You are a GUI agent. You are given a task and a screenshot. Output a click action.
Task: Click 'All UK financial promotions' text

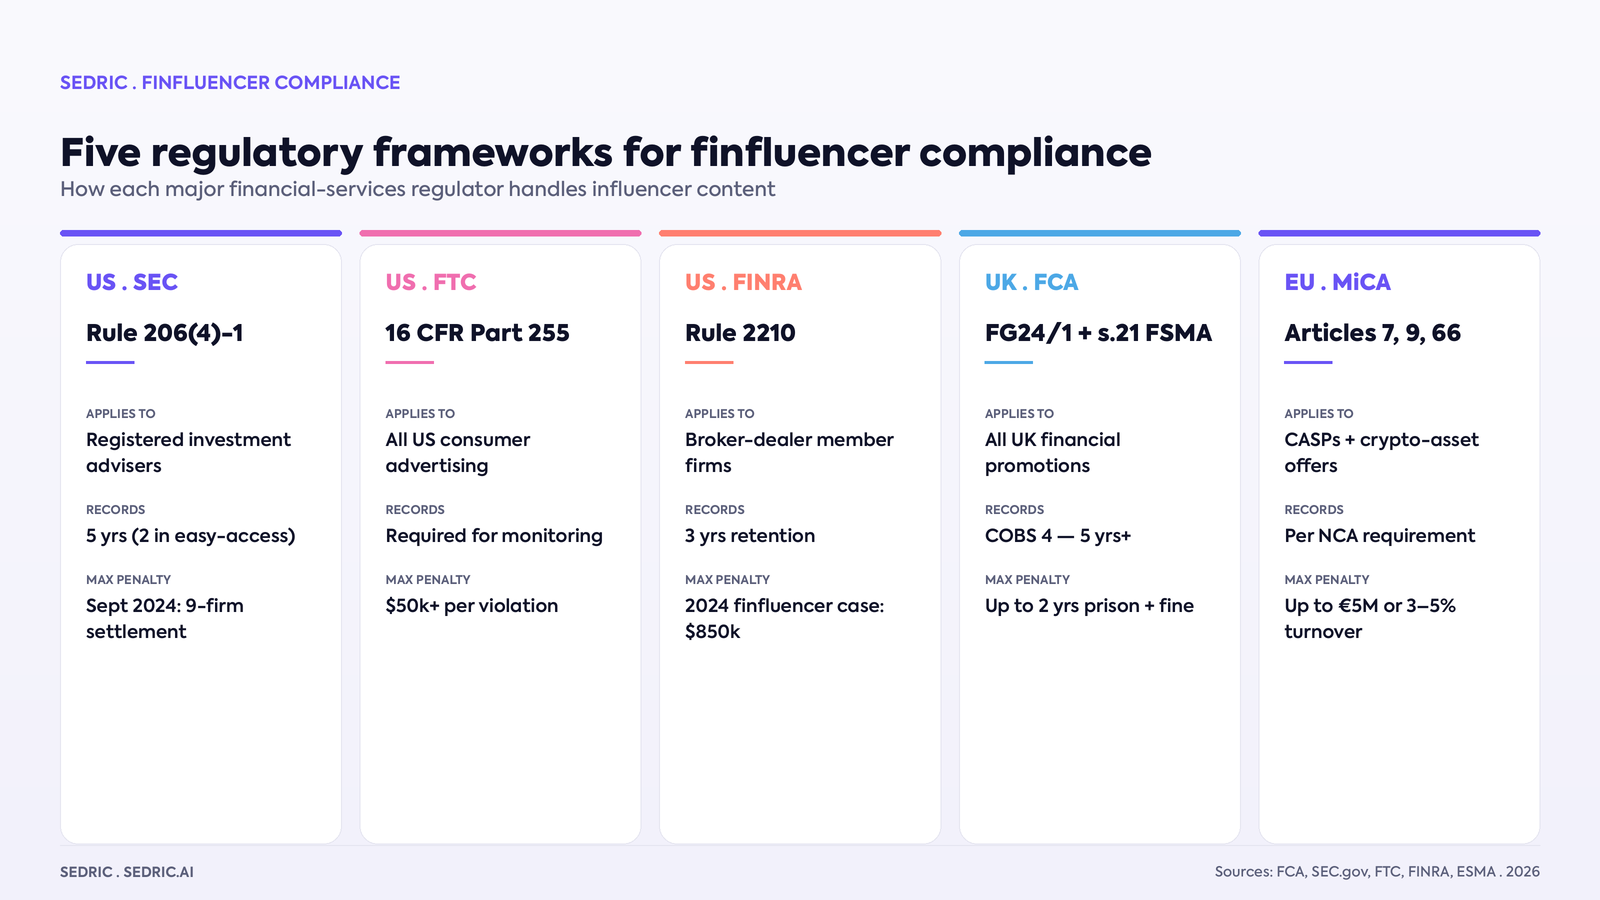(1053, 452)
